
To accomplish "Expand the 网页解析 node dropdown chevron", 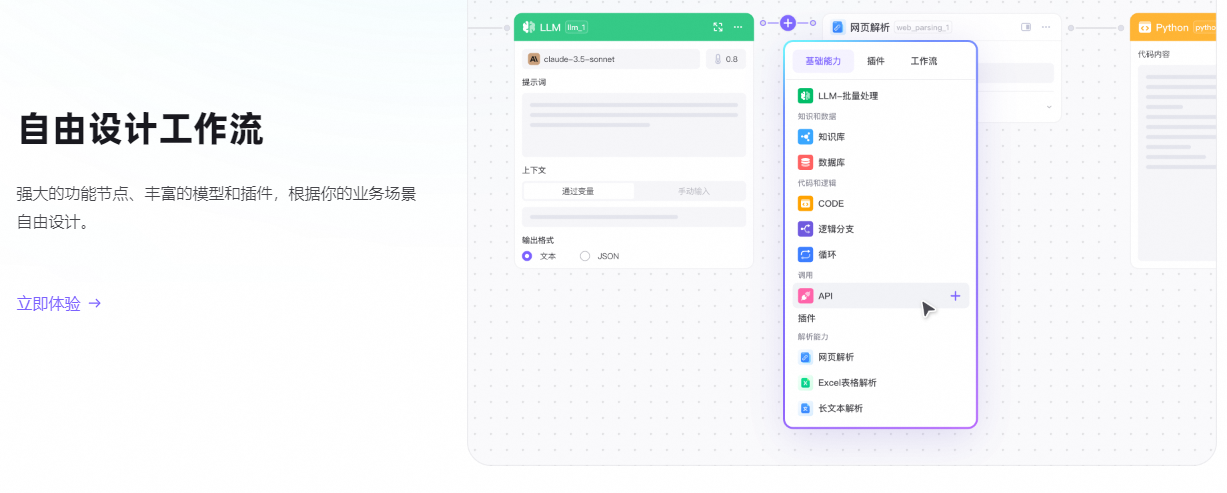I will pyautogui.click(x=1049, y=106).
